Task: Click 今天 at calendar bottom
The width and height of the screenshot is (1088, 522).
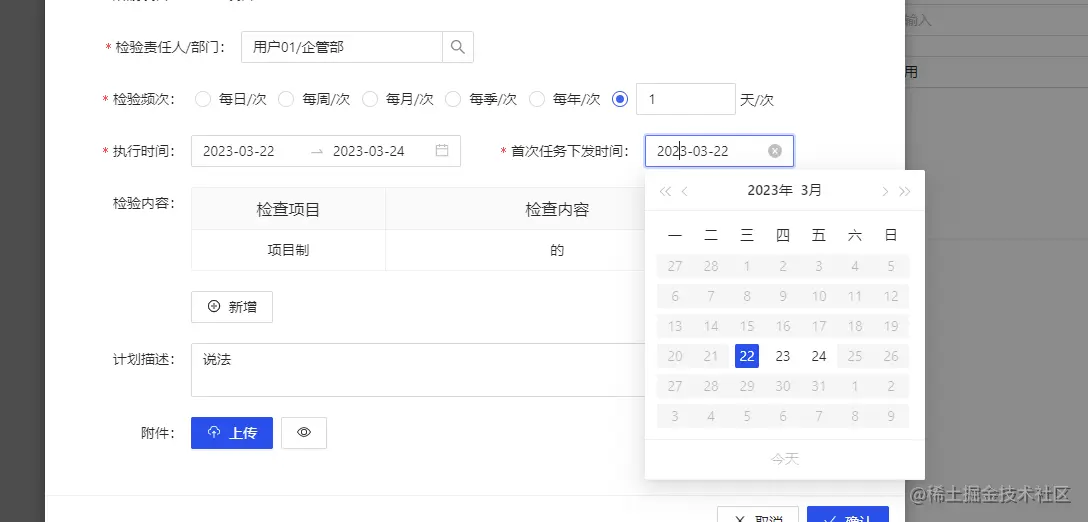Action: coord(785,459)
